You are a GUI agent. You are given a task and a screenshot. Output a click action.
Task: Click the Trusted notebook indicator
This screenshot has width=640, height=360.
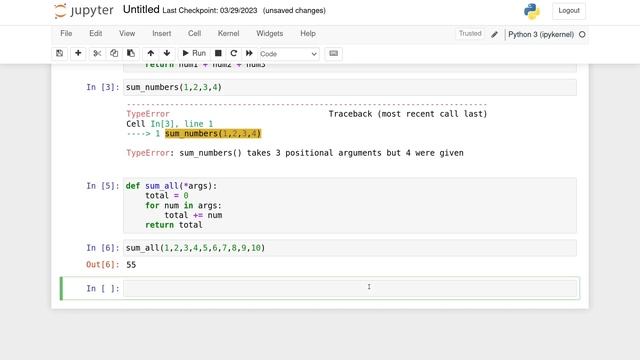click(470, 33)
